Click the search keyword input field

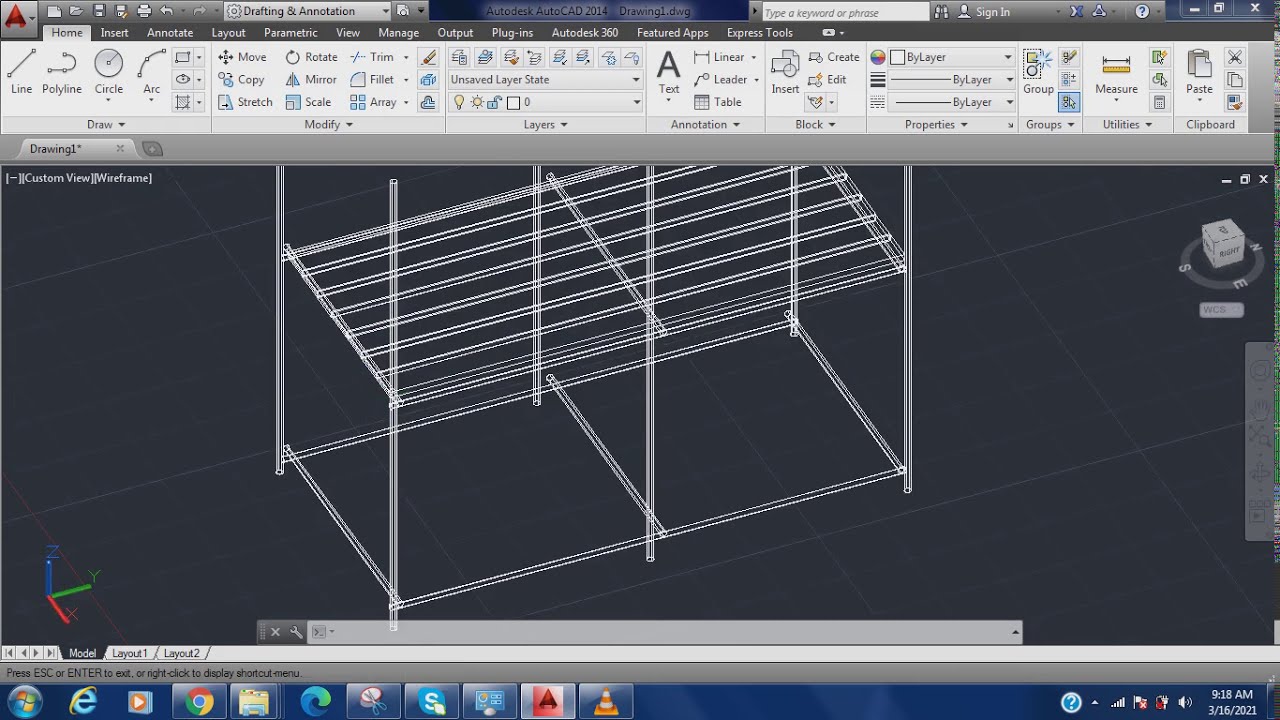point(845,12)
